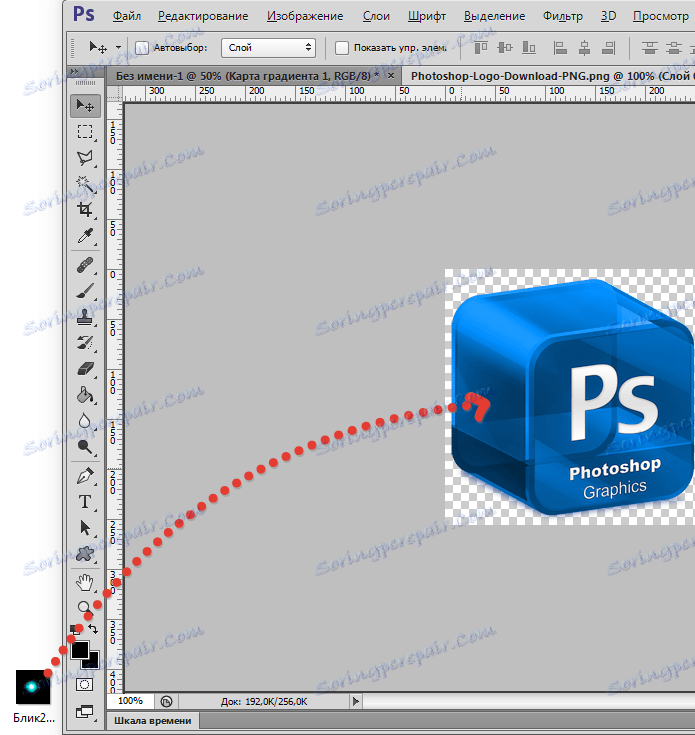Switch to Photoshop-Logo-Download-PNG.png tab
Image resolution: width=695 pixels, height=735 pixels.
(x=548, y=76)
